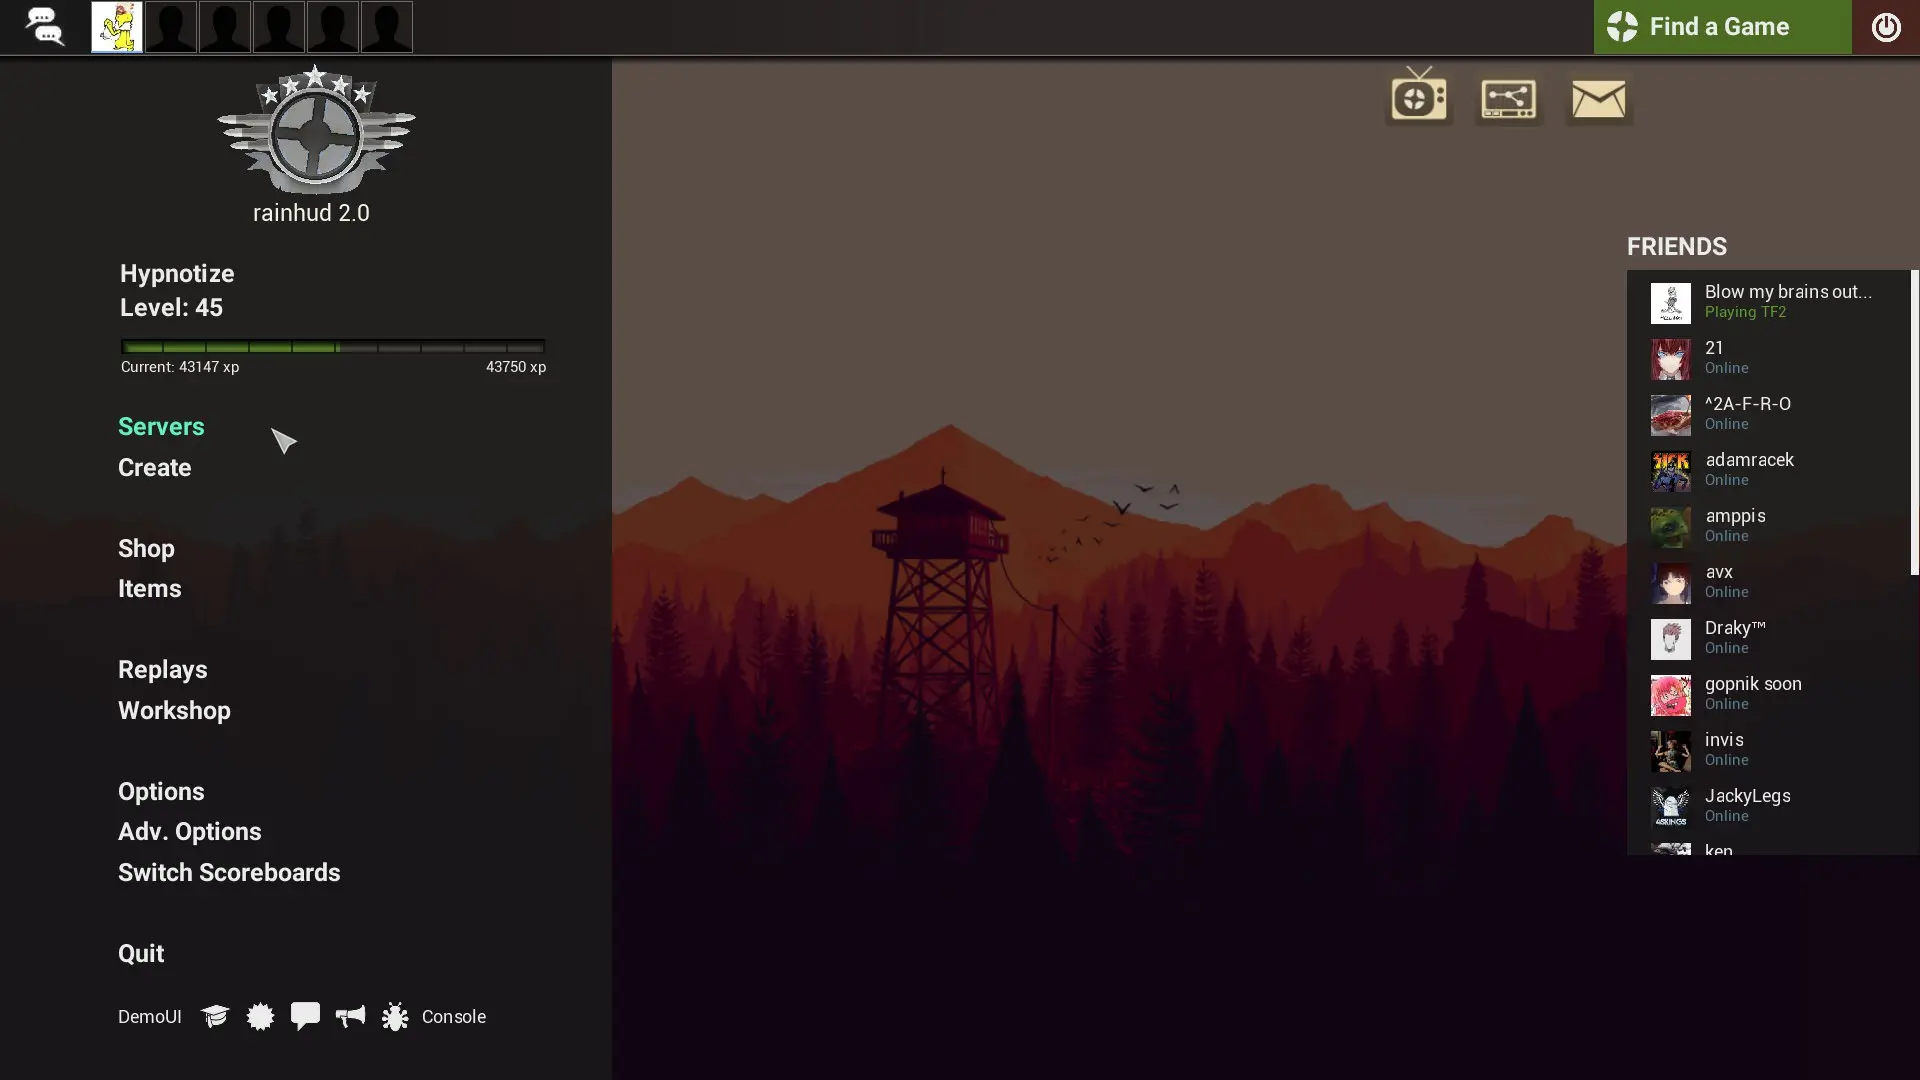Toggle Switch Scoreboards option
The image size is (1920, 1080).
[x=229, y=872]
